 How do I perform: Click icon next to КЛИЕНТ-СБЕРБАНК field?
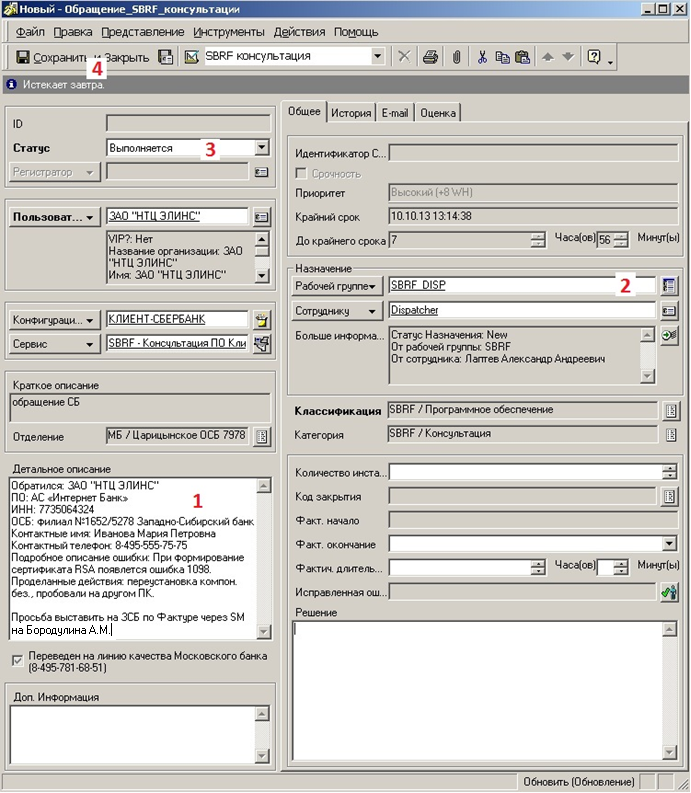tap(262, 320)
